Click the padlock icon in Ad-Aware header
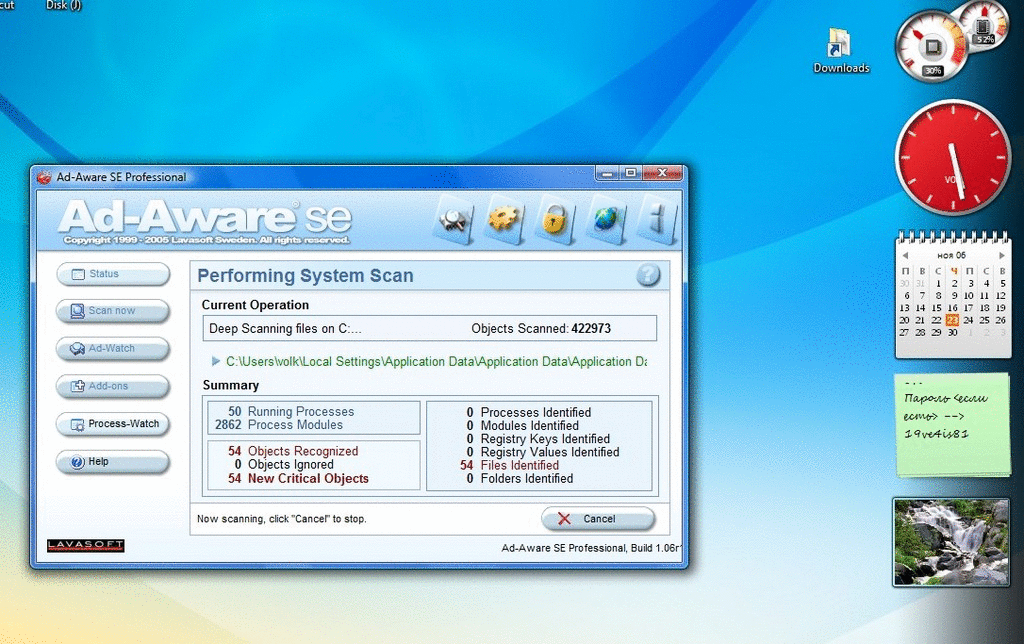 point(554,219)
